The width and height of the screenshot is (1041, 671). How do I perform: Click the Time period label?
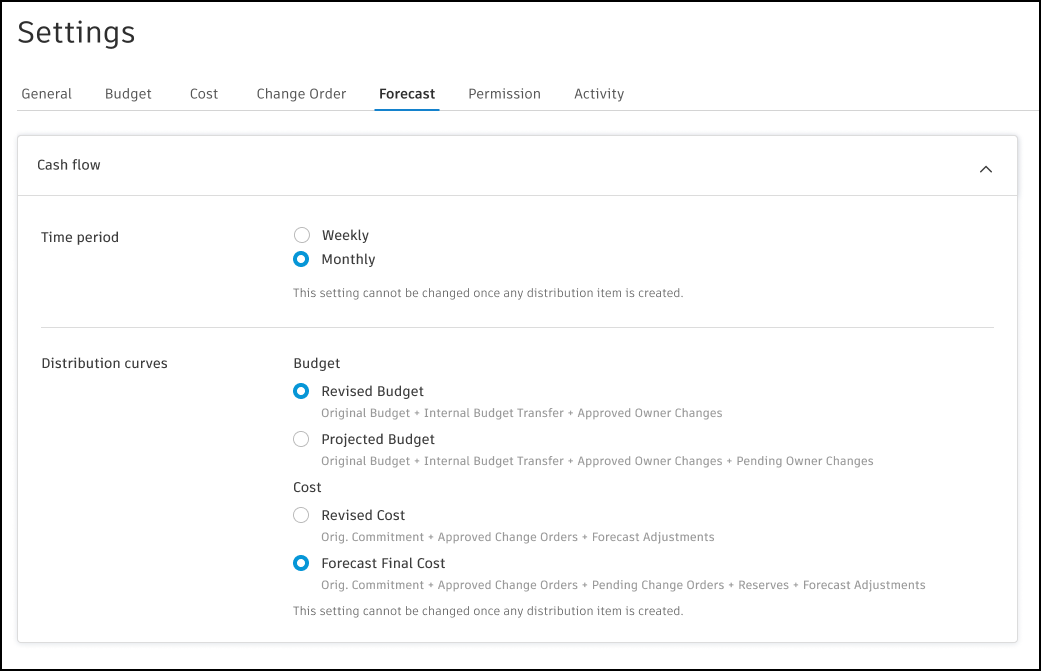[80, 237]
